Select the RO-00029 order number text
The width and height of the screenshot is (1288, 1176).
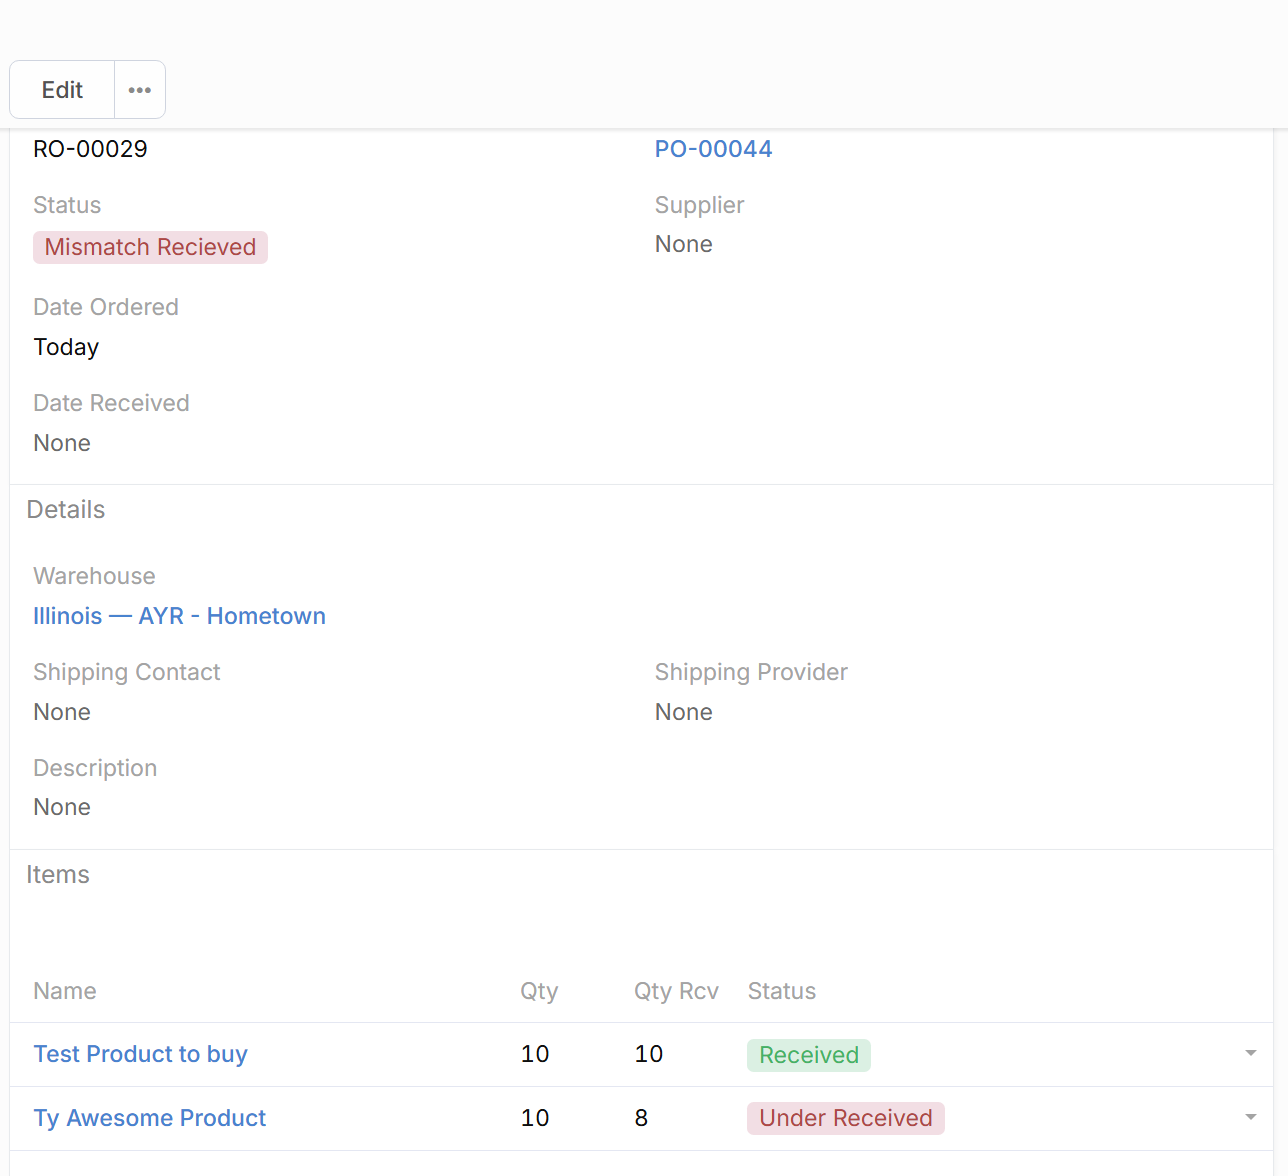tap(90, 149)
